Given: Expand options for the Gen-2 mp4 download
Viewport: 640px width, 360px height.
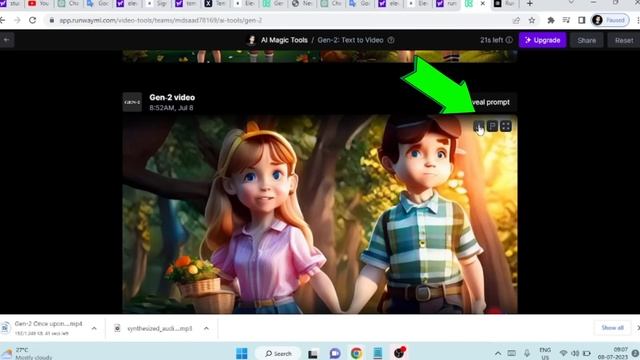Looking at the screenshot, I should [x=94, y=328].
